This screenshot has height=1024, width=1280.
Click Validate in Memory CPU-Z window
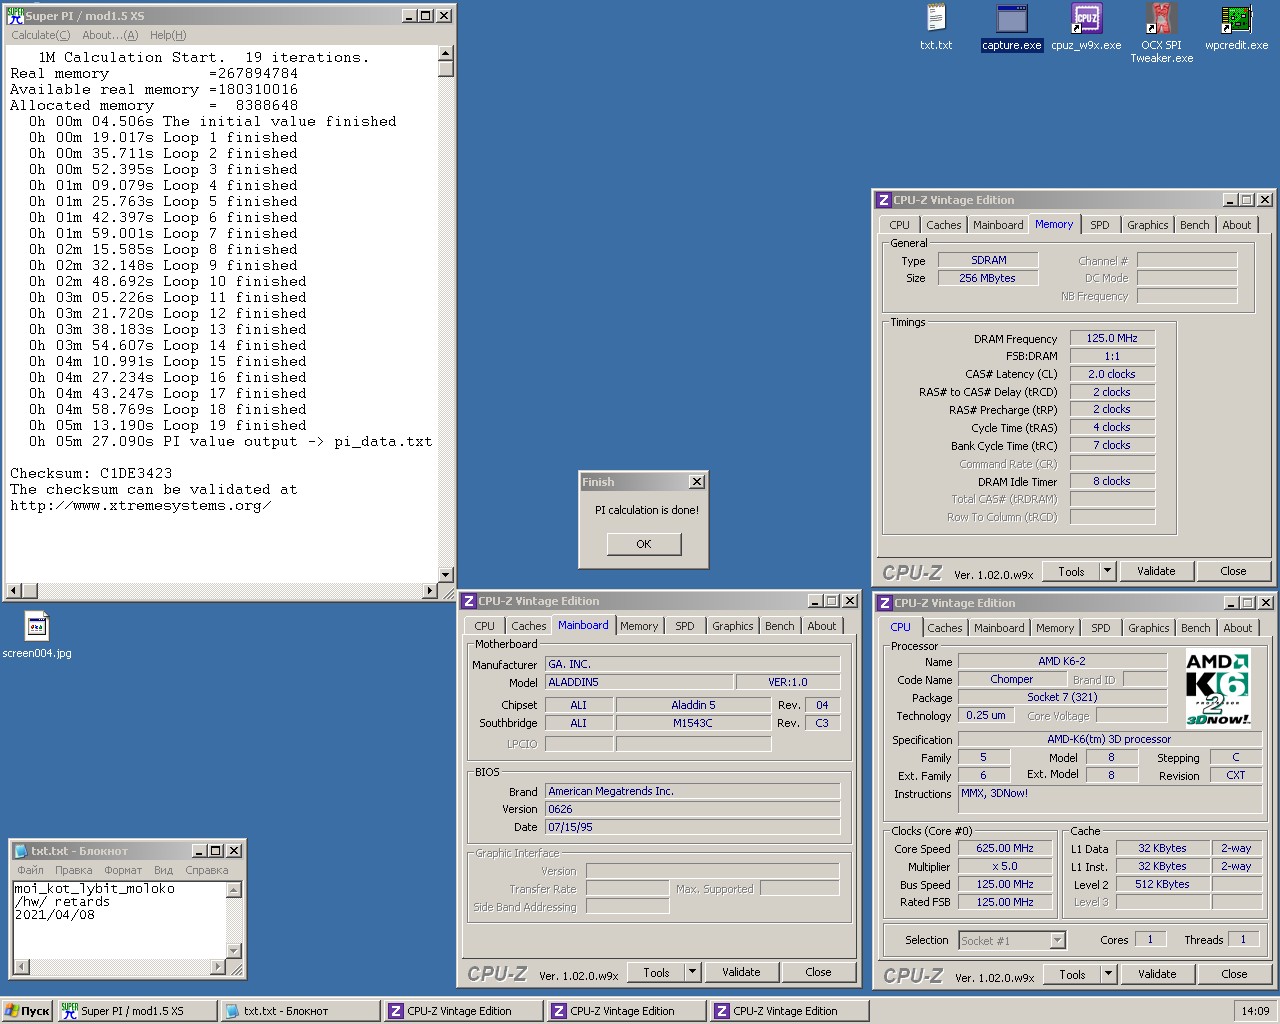coord(1156,571)
